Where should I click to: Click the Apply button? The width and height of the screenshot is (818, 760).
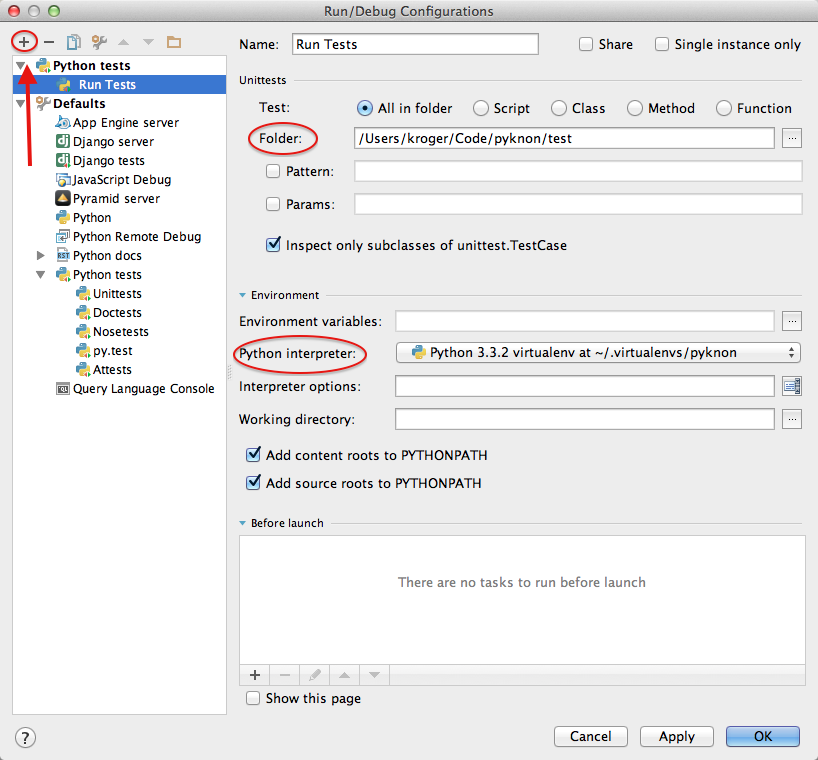tap(677, 737)
